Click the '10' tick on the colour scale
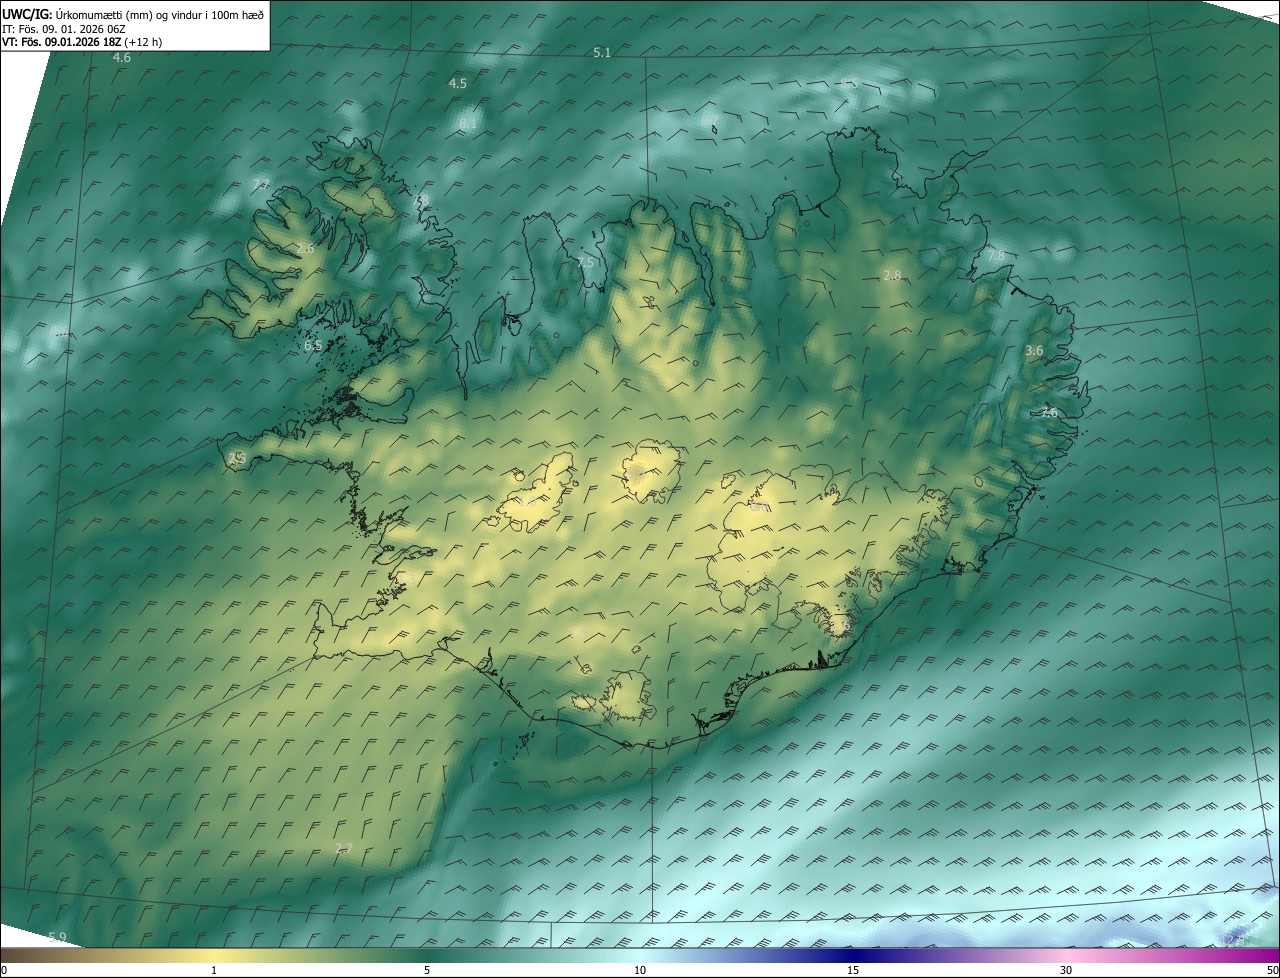Image resolution: width=1280 pixels, height=978 pixels. [x=640, y=970]
